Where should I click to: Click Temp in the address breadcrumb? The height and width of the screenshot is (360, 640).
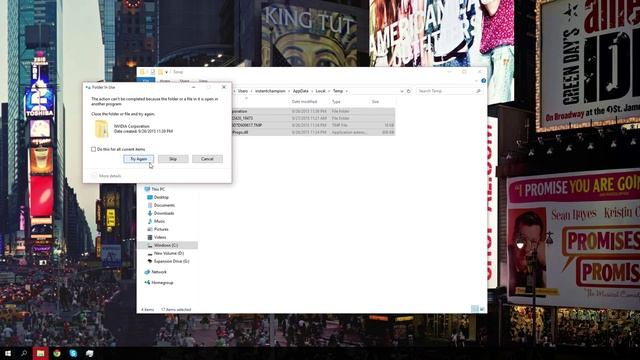point(338,91)
